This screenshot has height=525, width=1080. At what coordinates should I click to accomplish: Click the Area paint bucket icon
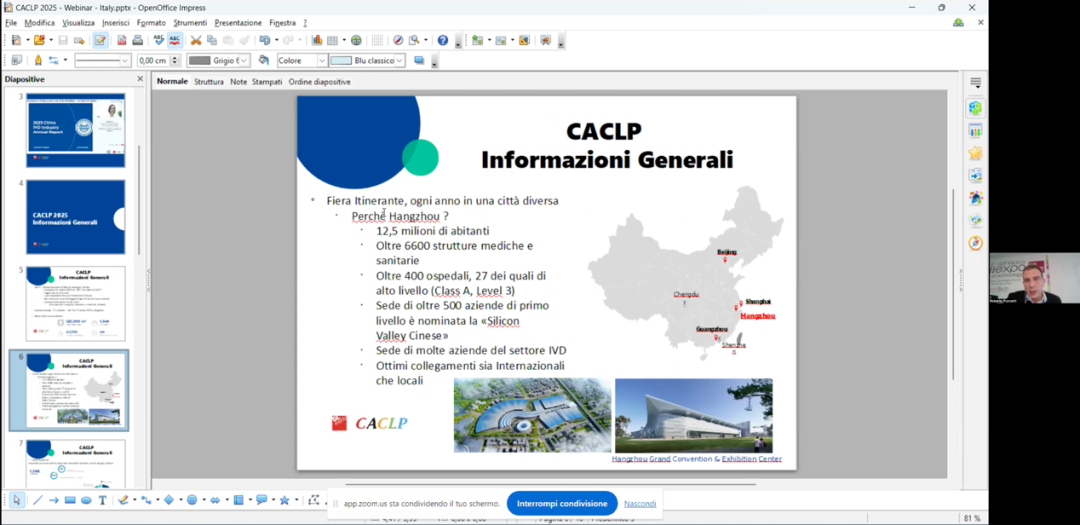pos(263,61)
